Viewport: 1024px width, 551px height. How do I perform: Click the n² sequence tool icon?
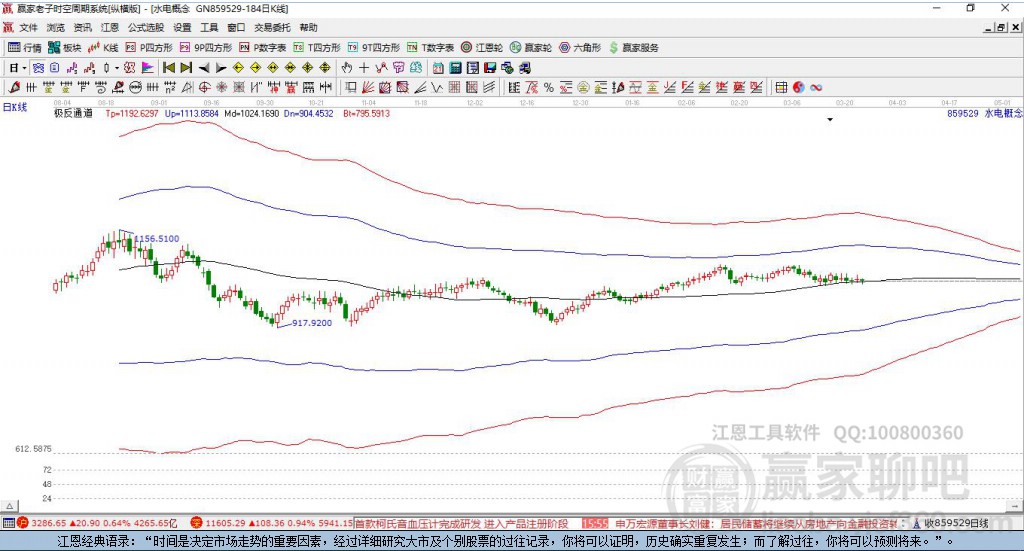point(170,87)
